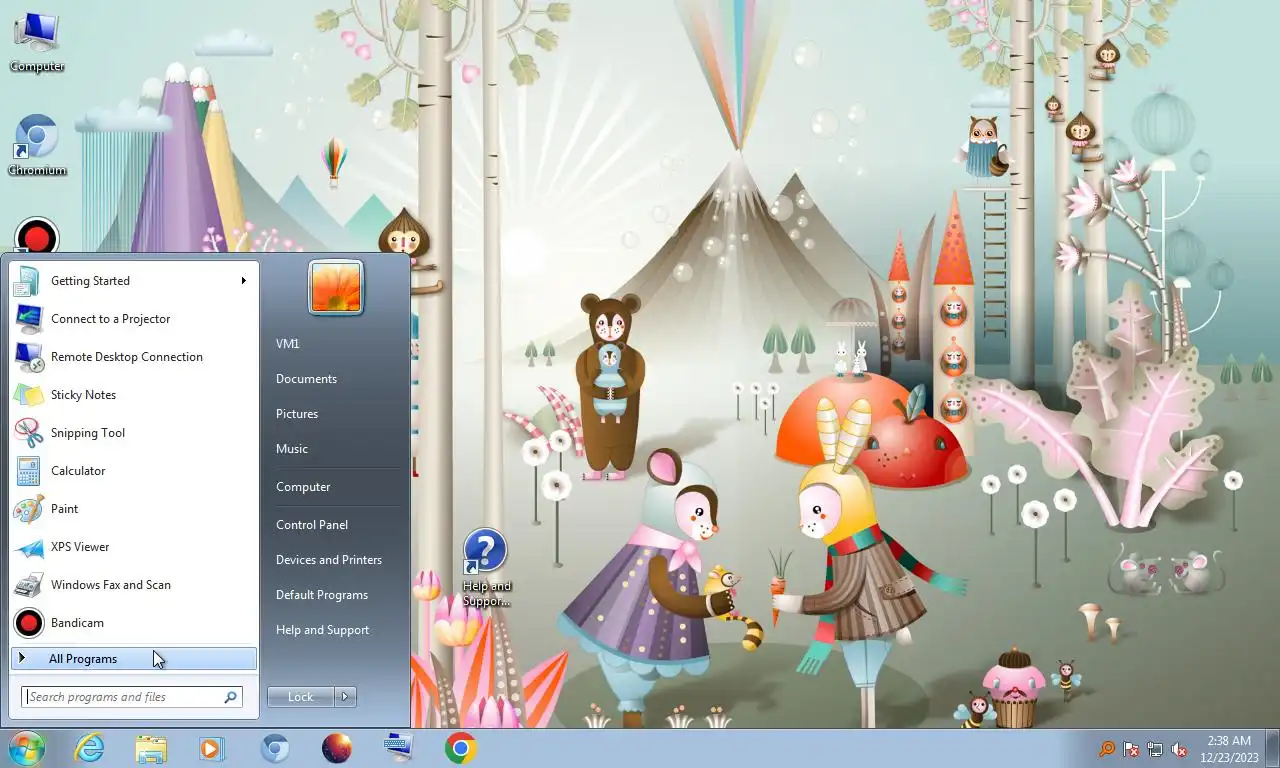
Task: Open the Computer desktop icon
Action: point(37,42)
